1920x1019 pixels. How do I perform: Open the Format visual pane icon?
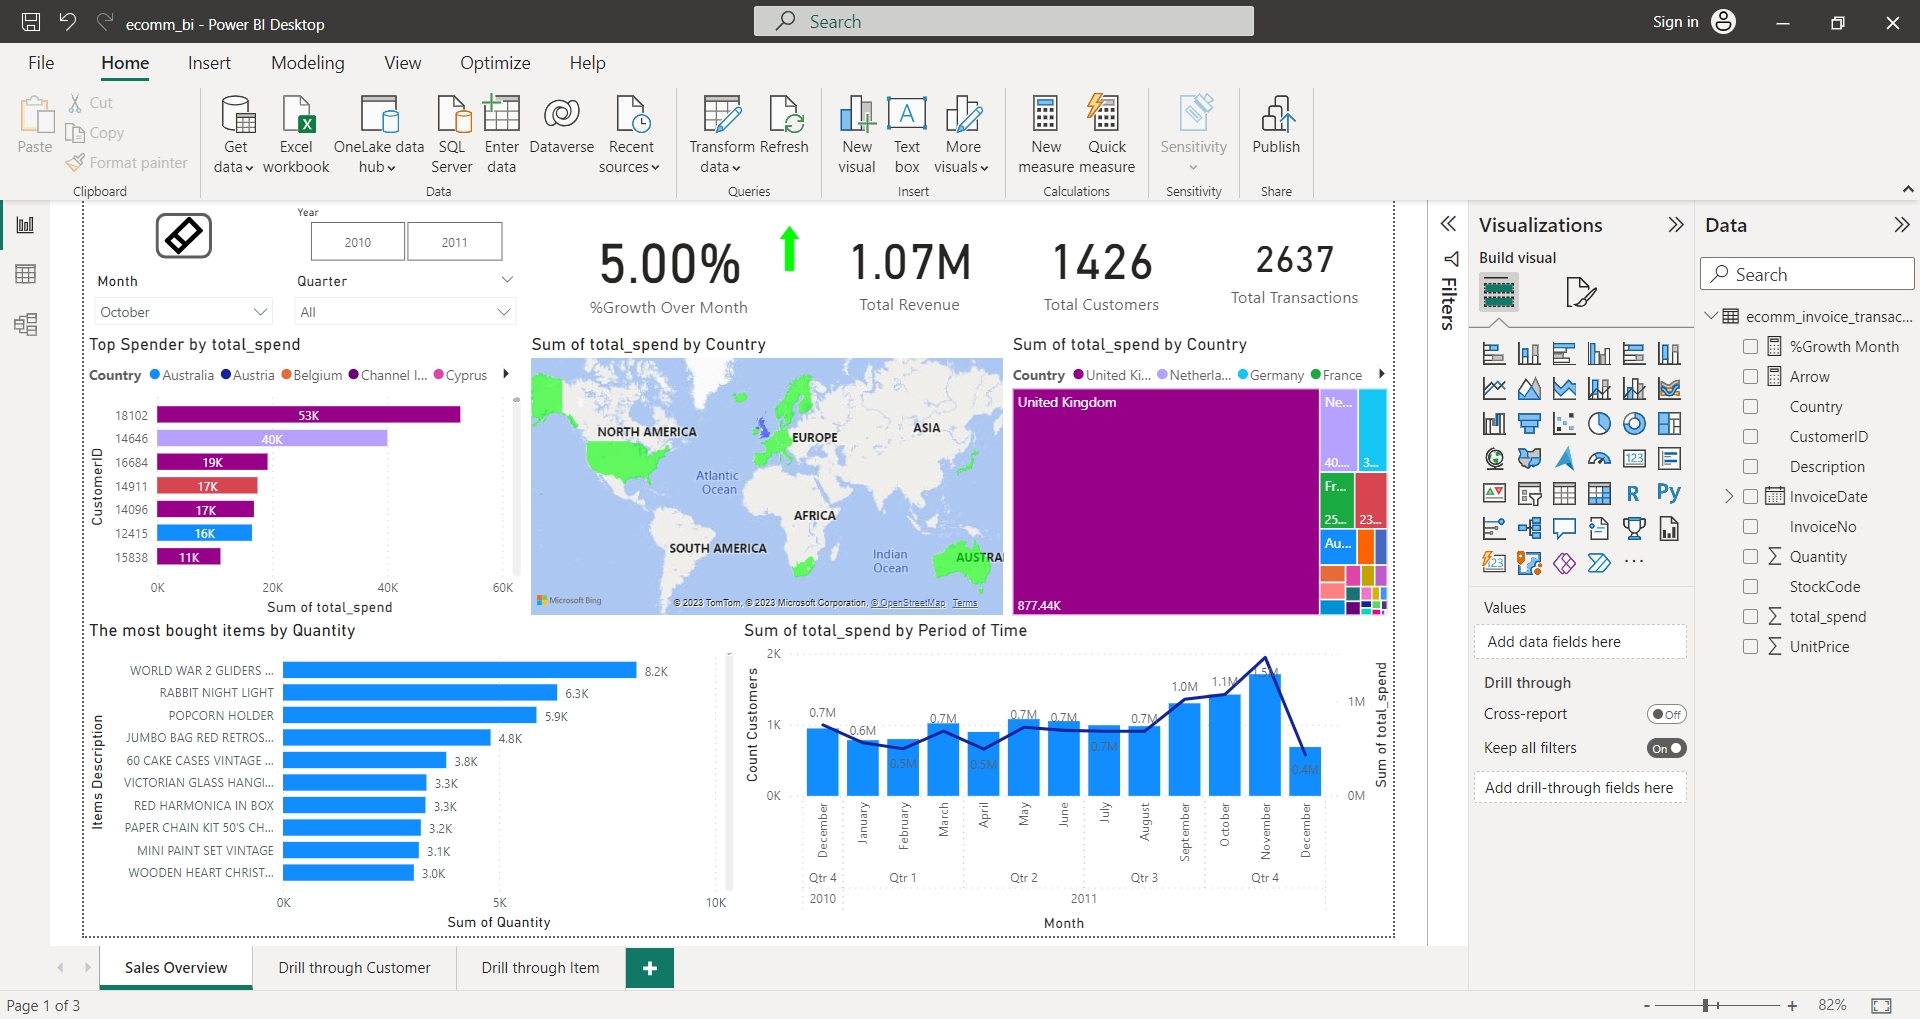pos(1581,292)
